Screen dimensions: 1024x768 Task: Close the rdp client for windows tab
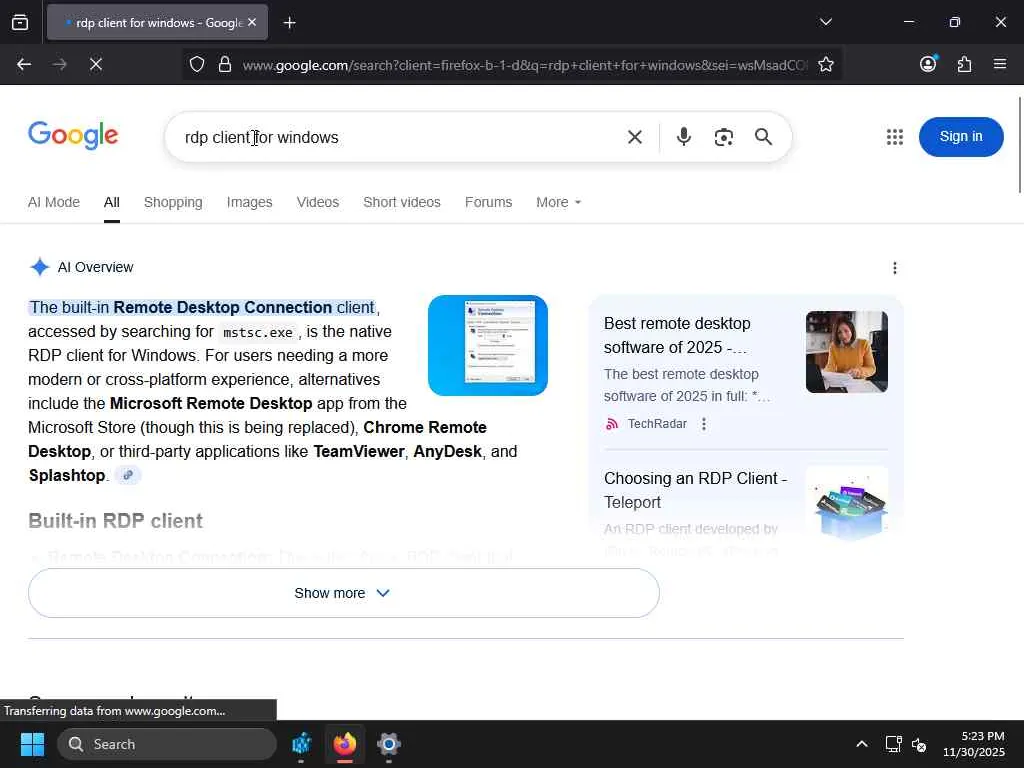252,22
